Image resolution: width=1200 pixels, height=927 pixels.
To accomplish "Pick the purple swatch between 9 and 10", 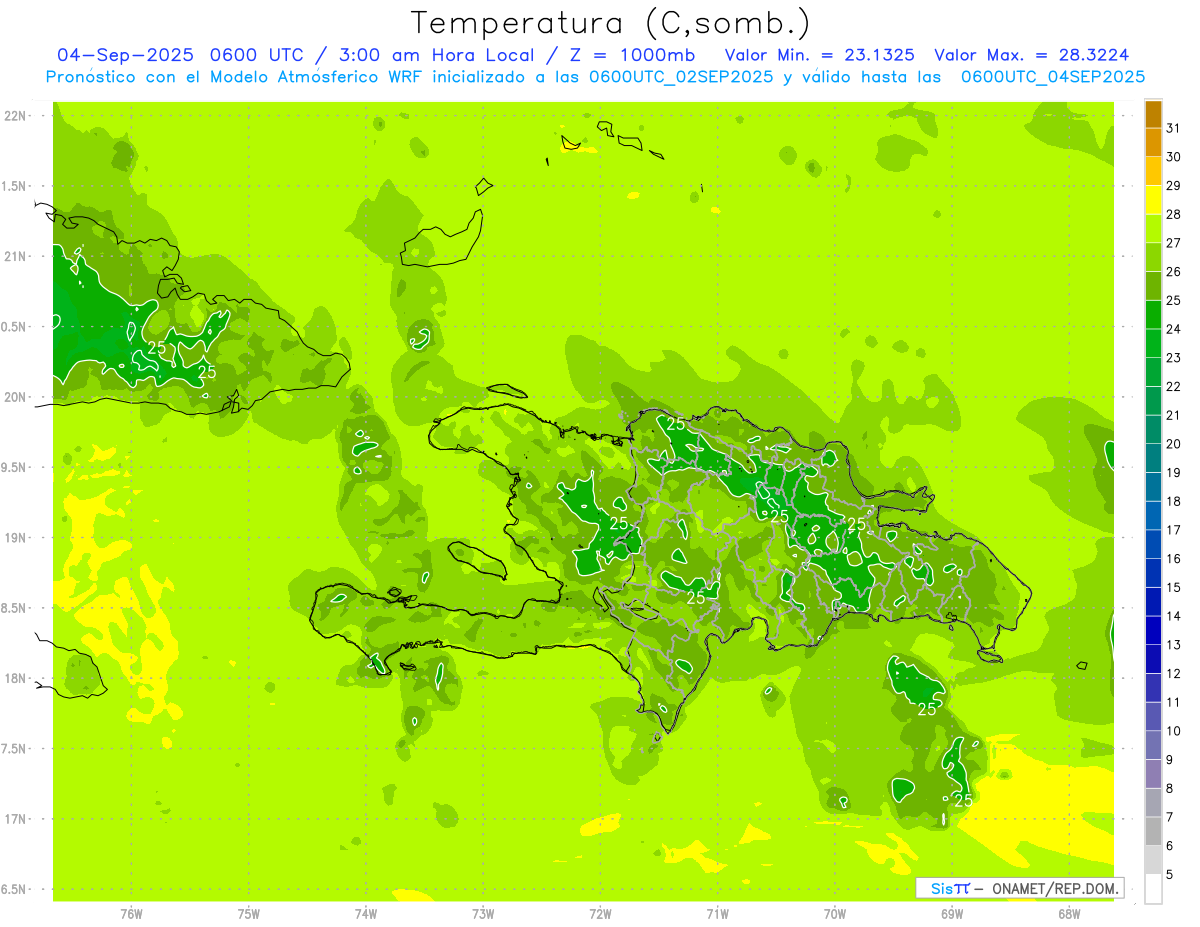I will (x=1153, y=746).
